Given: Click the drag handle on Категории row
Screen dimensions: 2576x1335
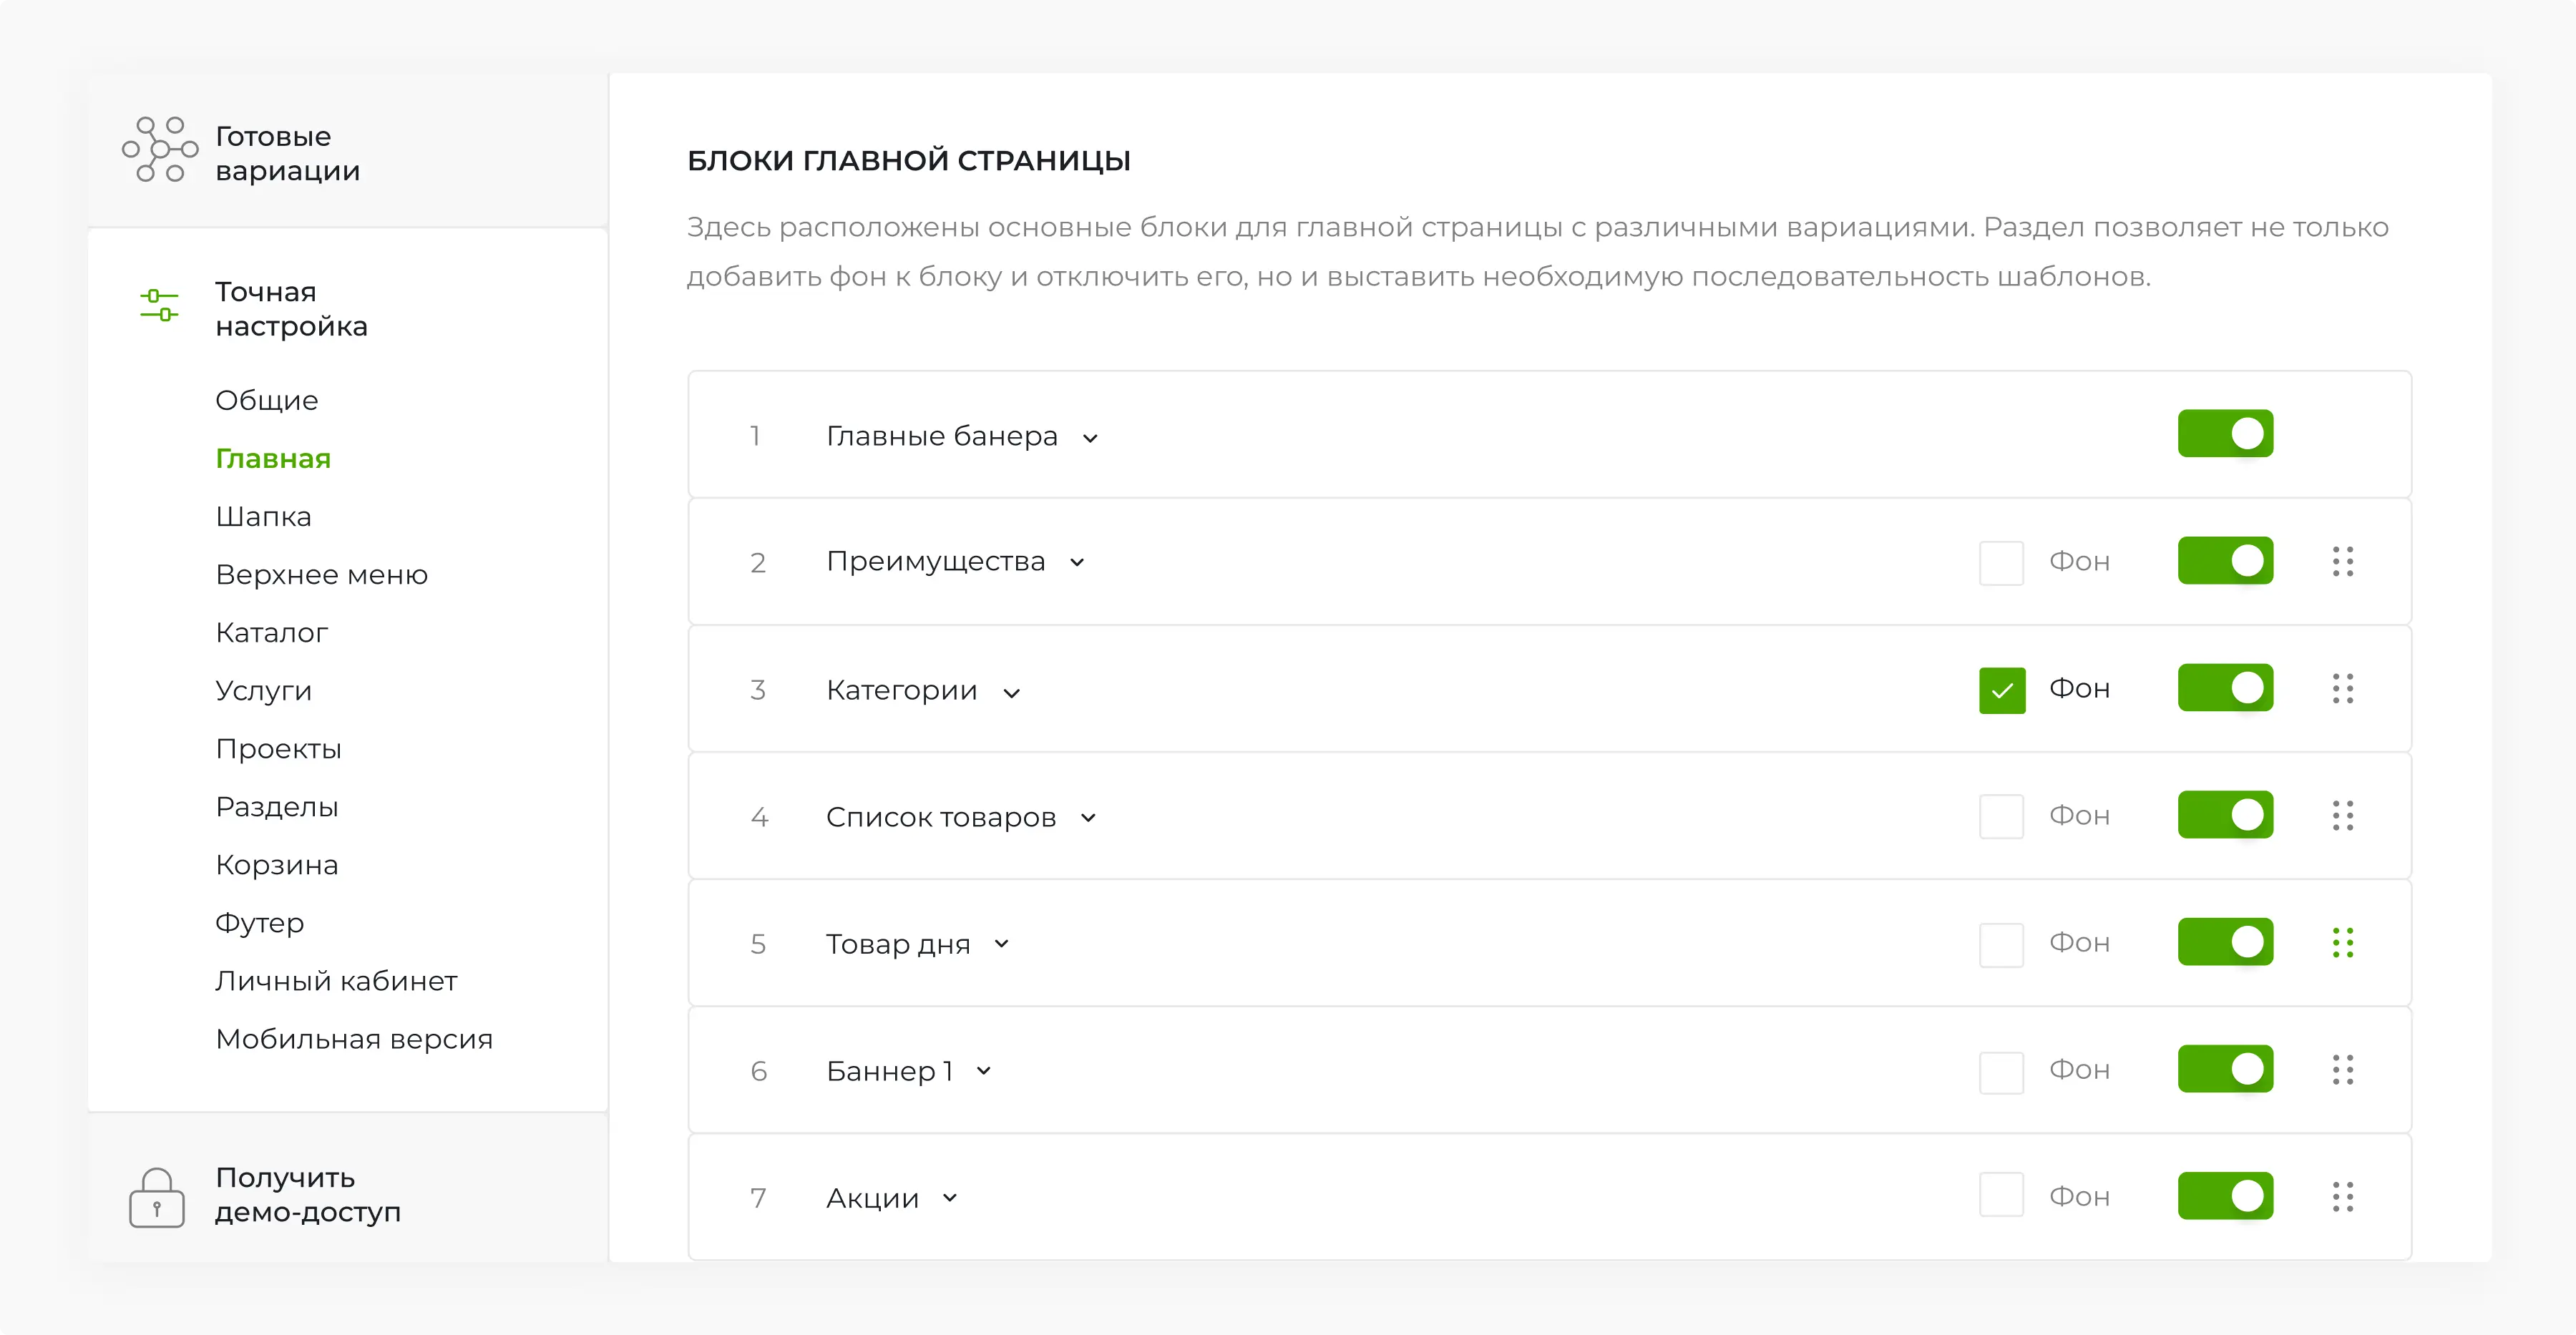Looking at the screenshot, I should pyautogui.click(x=2344, y=688).
